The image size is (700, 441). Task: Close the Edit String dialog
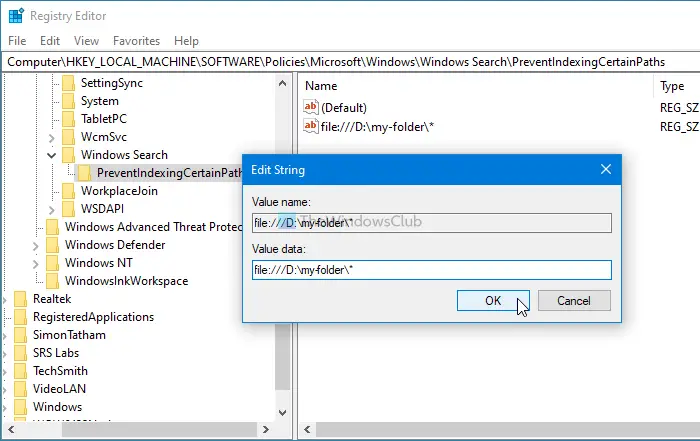click(606, 169)
